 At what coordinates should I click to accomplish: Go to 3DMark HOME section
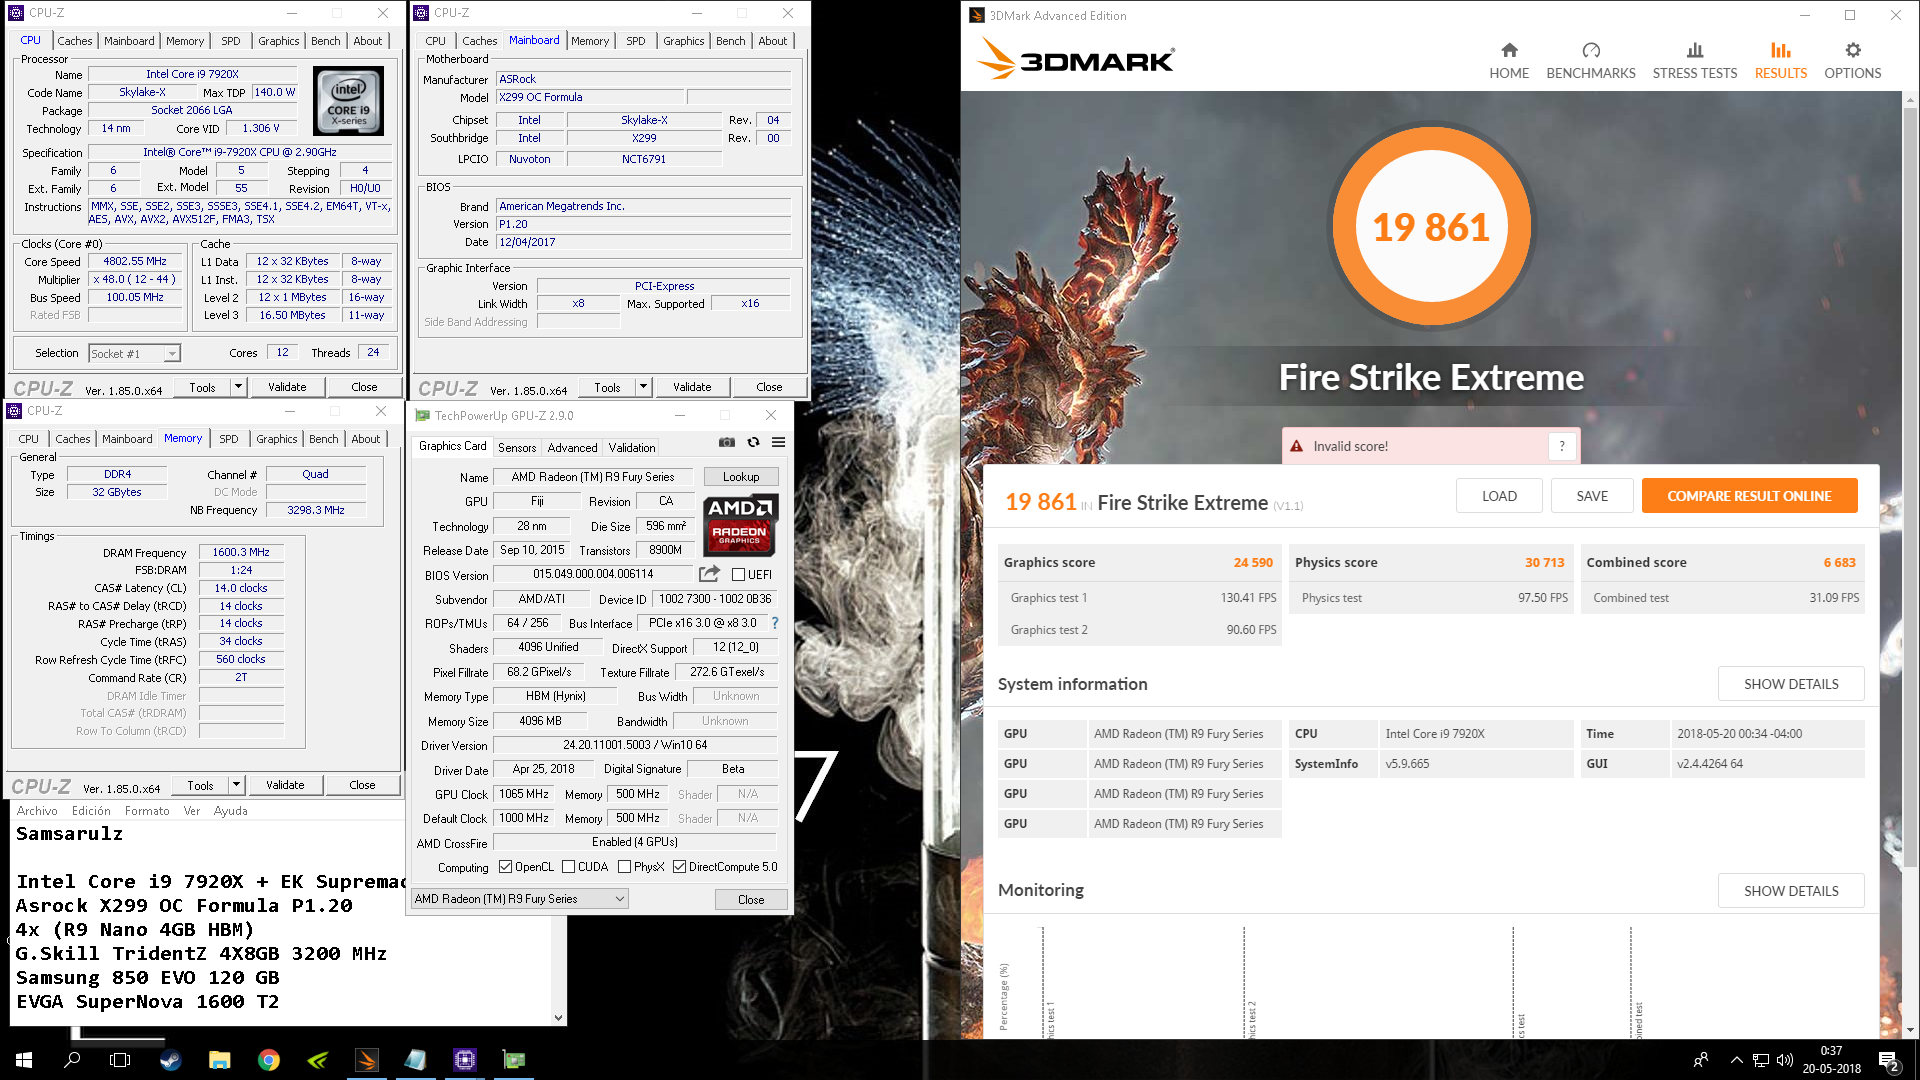tap(1509, 61)
